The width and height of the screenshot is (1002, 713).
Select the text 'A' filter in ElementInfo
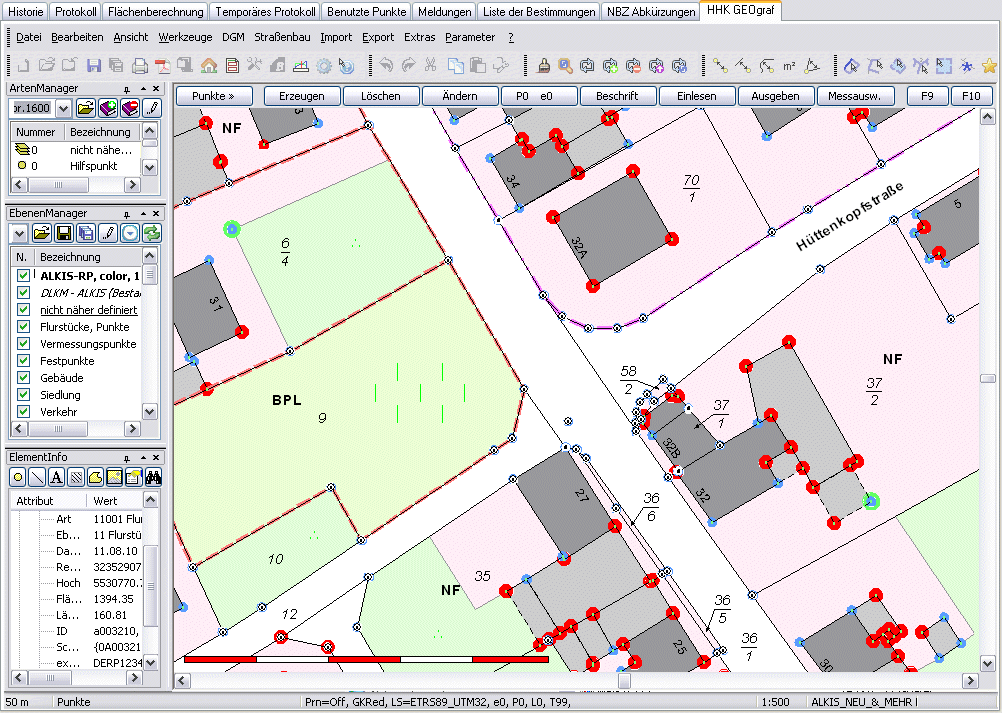click(x=57, y=476)
